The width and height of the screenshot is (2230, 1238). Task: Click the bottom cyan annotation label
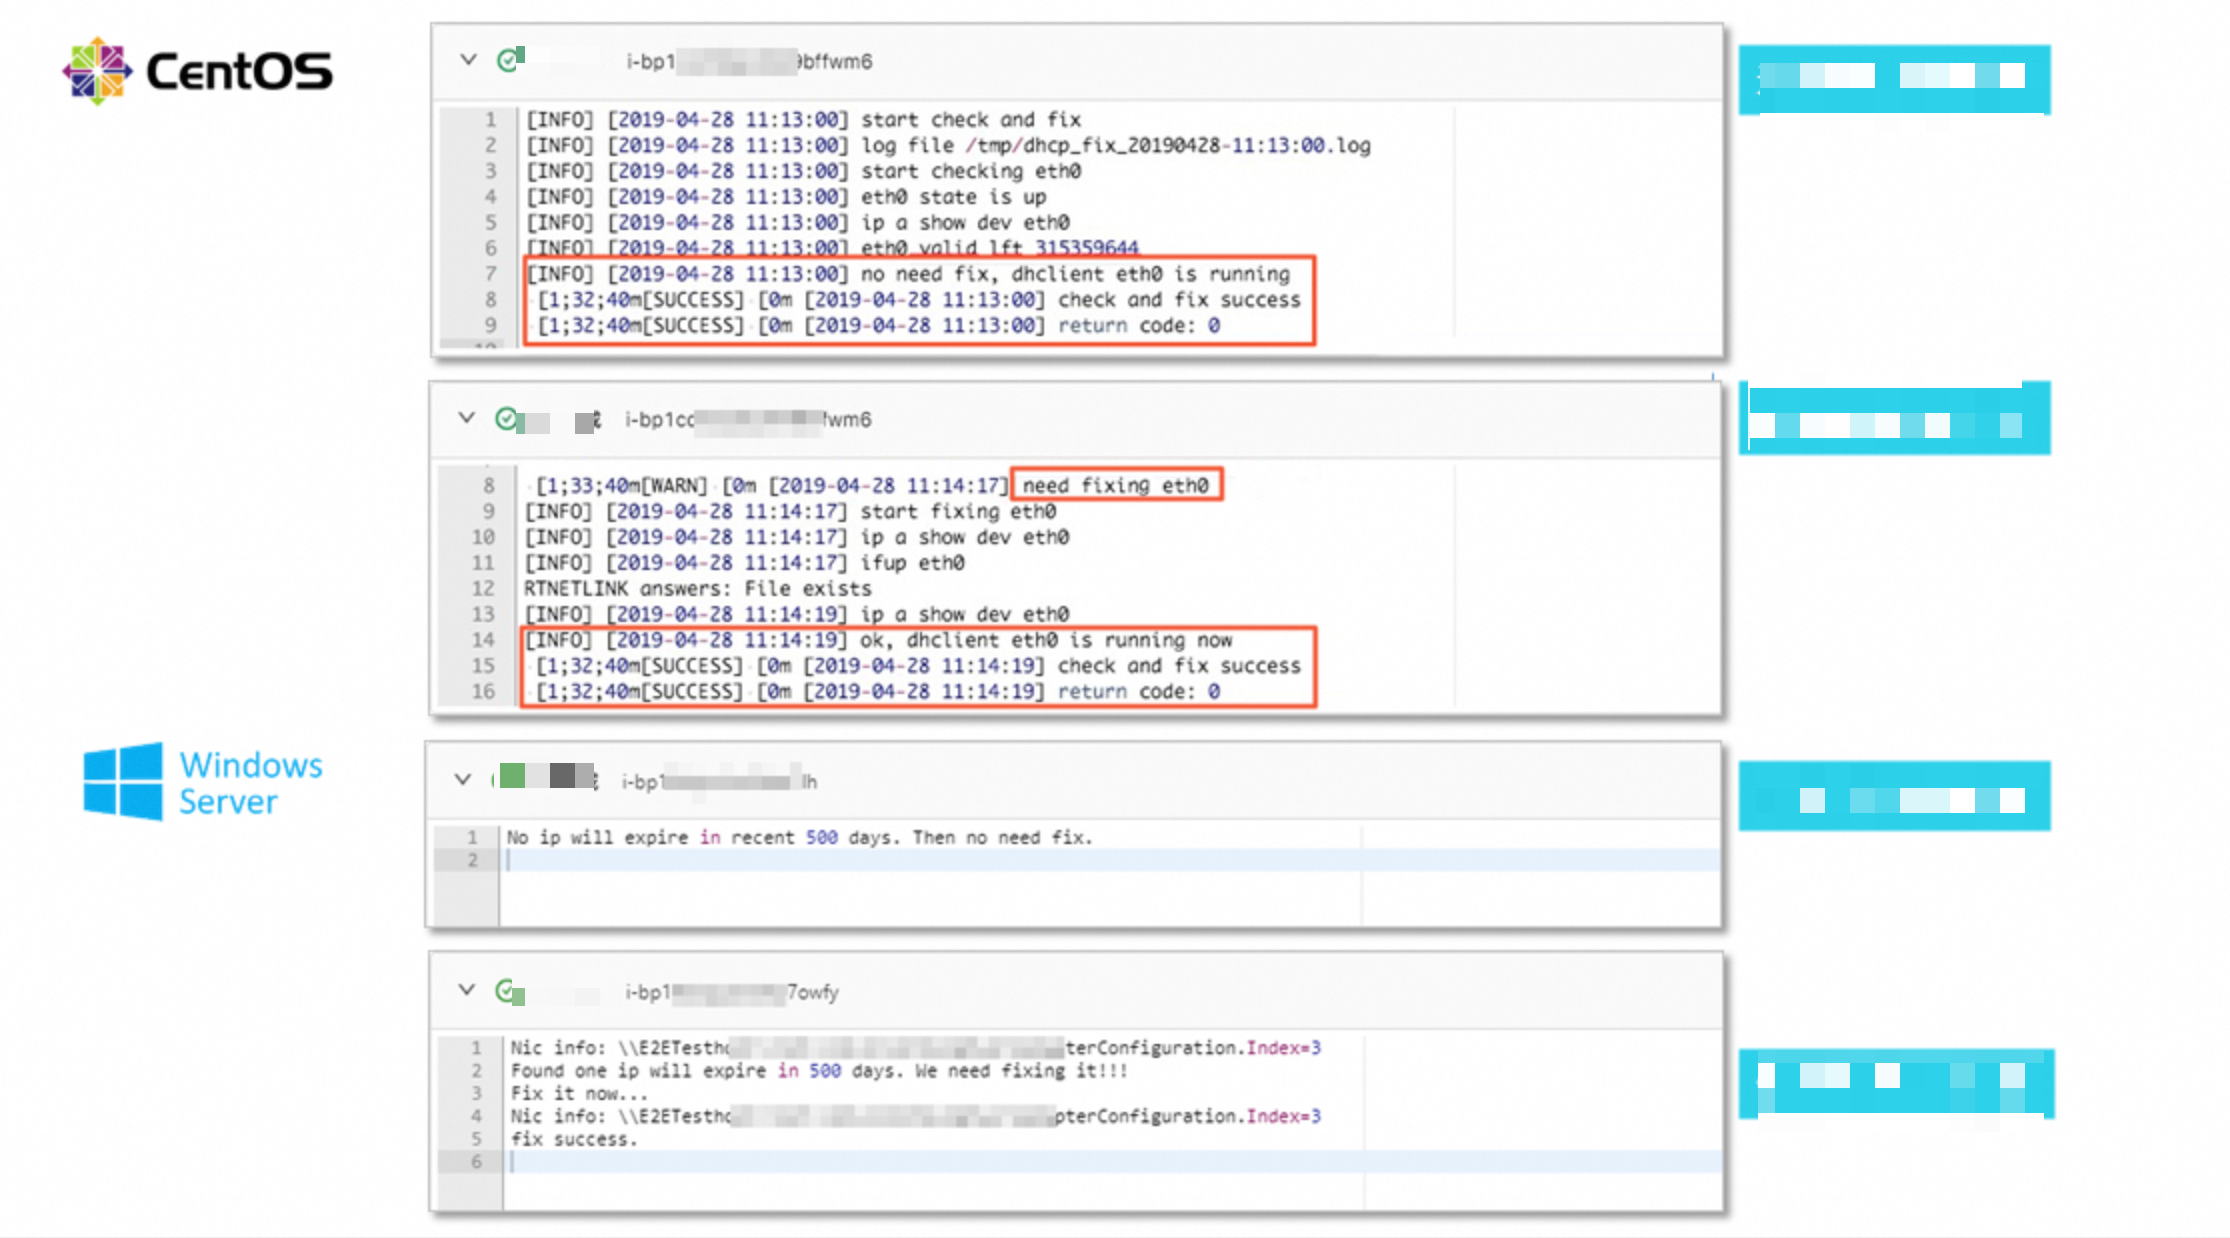(x=1895, y=1083)
